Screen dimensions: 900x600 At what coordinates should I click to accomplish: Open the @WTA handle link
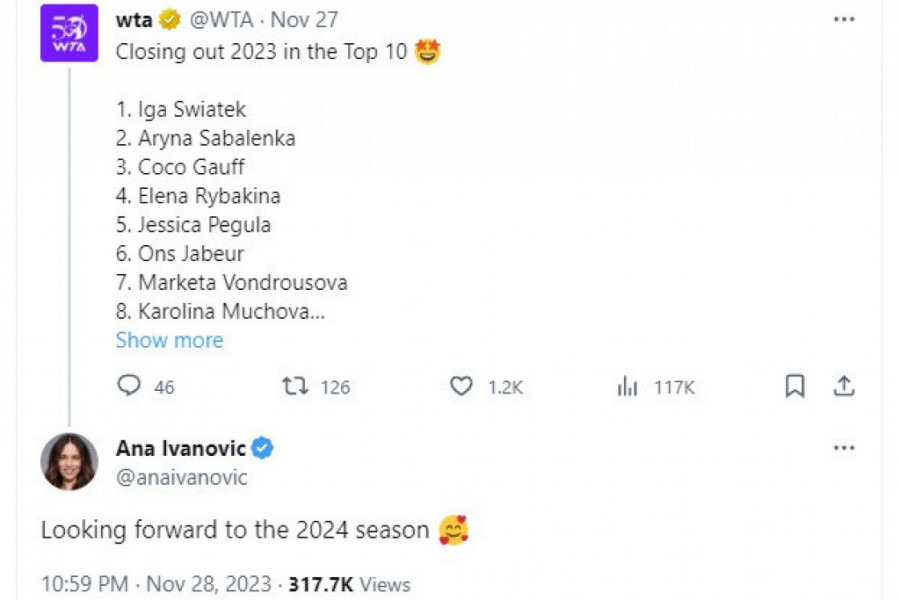pos(218,20)
